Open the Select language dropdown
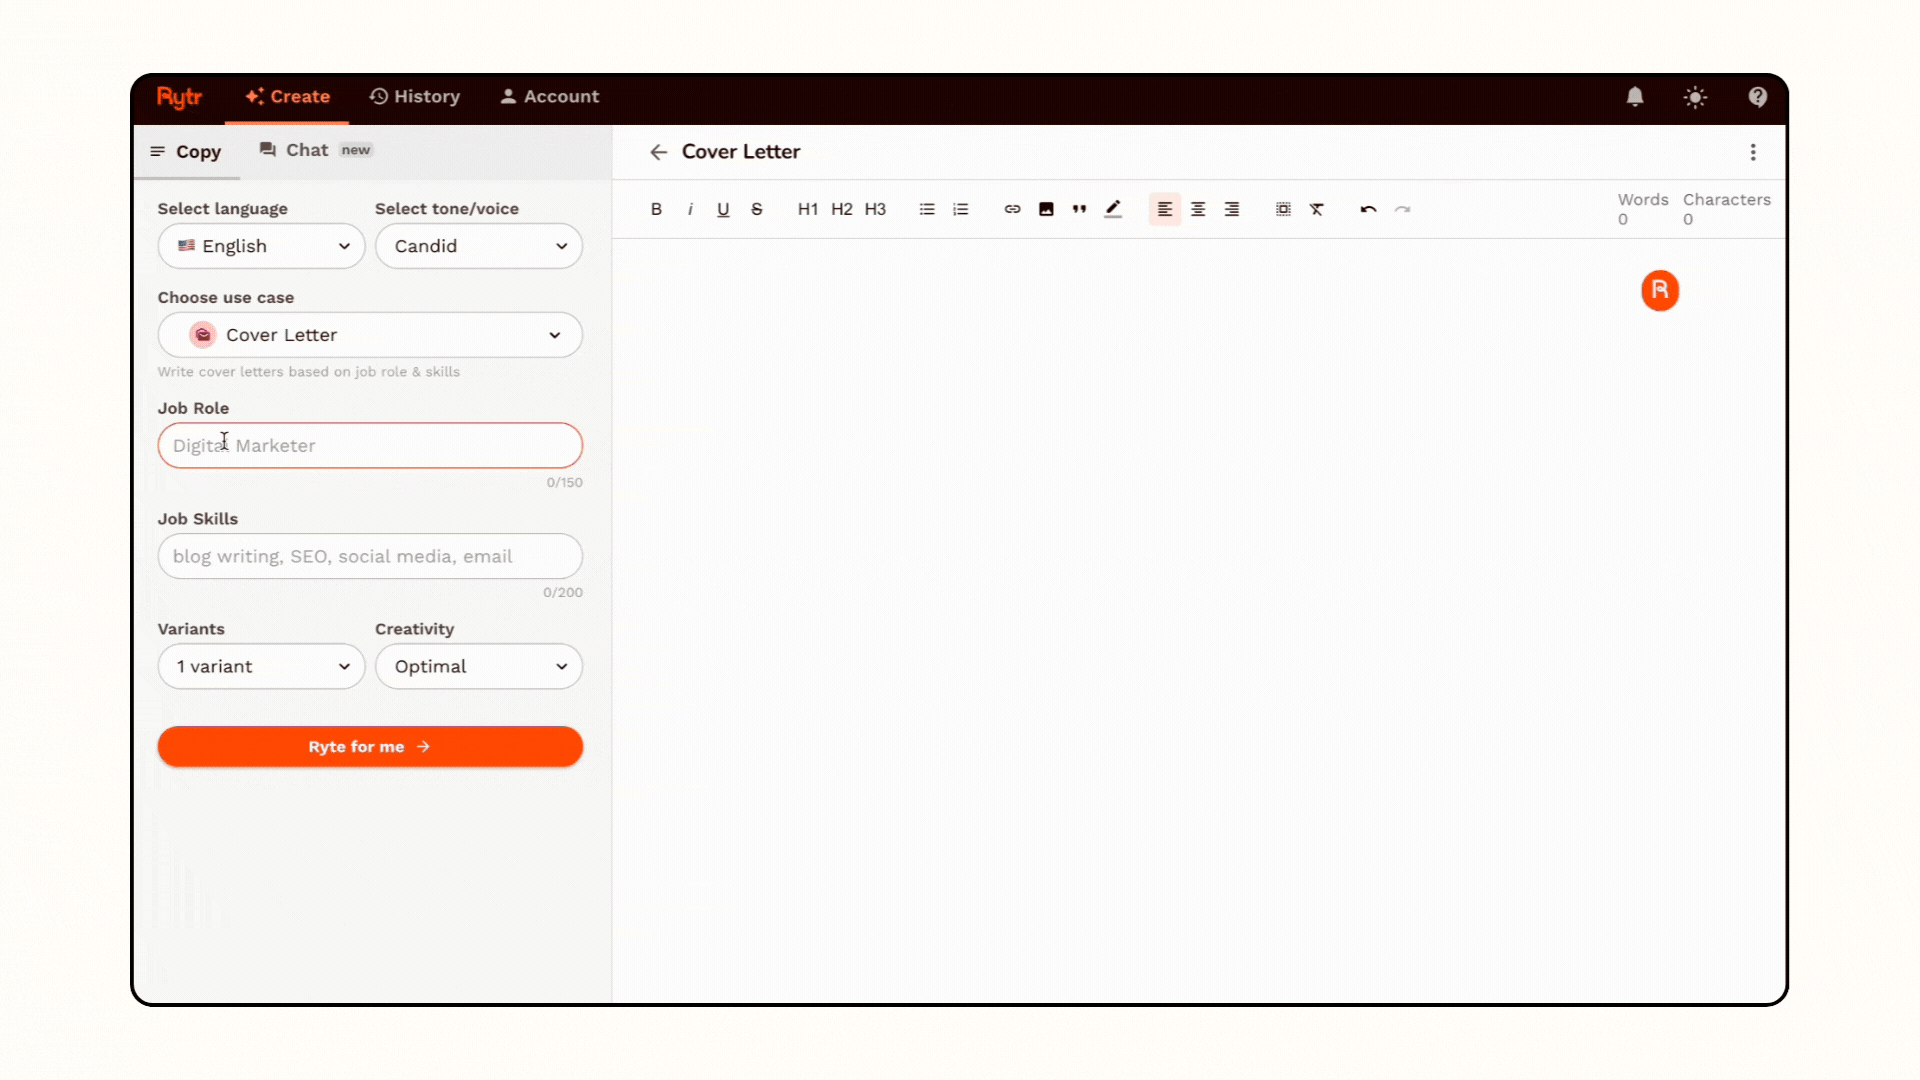Screen dimensions: 1920x1080 [x=261, y=246]
